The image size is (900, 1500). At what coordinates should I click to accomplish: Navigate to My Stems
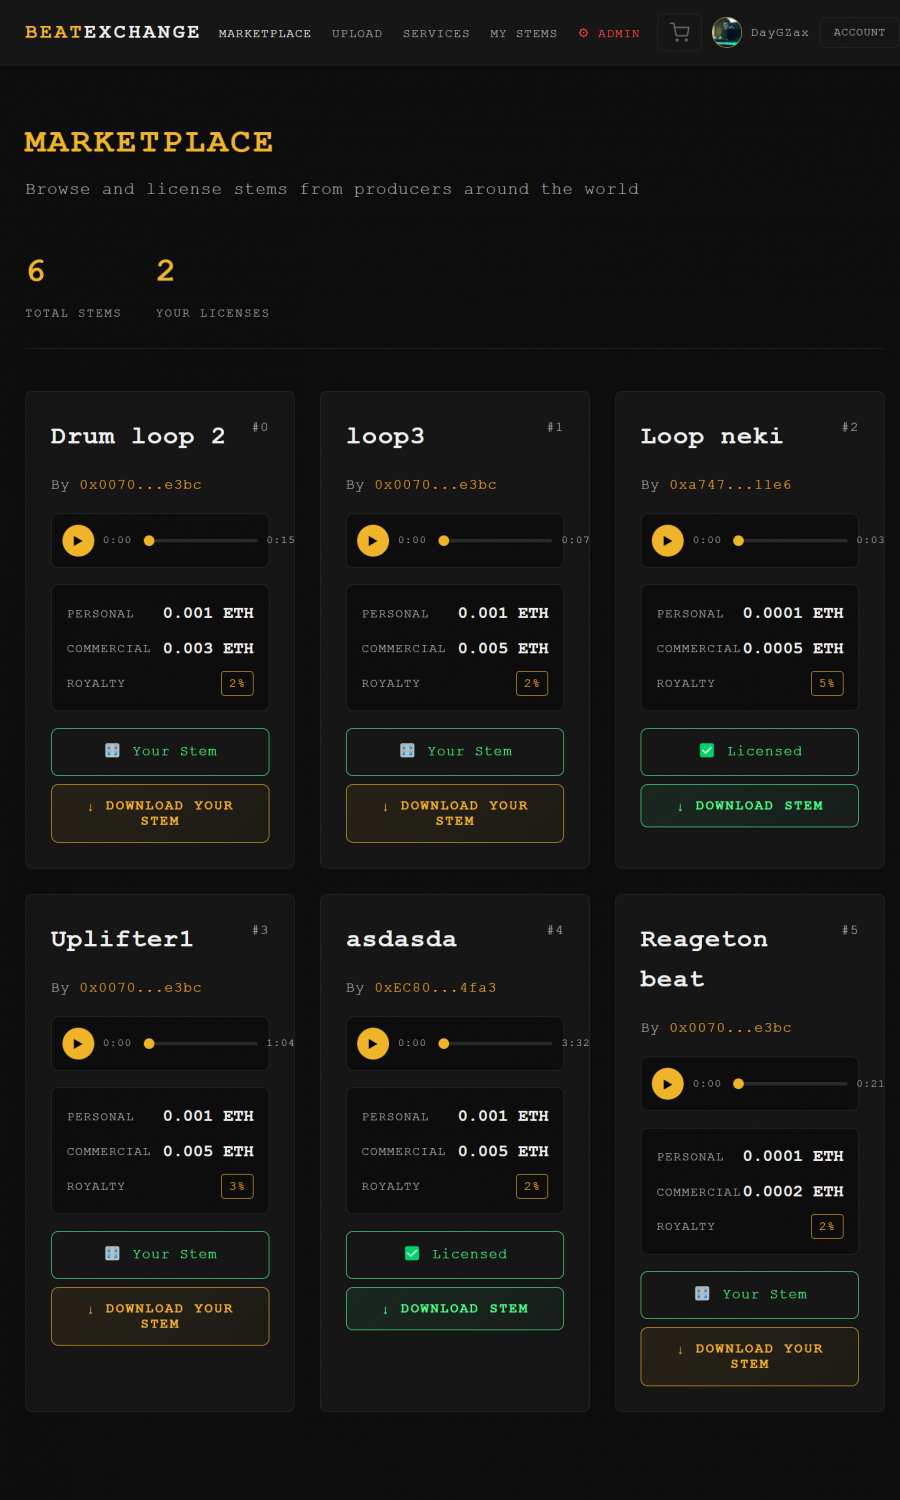pyautogui.click(x=523, y=34)
